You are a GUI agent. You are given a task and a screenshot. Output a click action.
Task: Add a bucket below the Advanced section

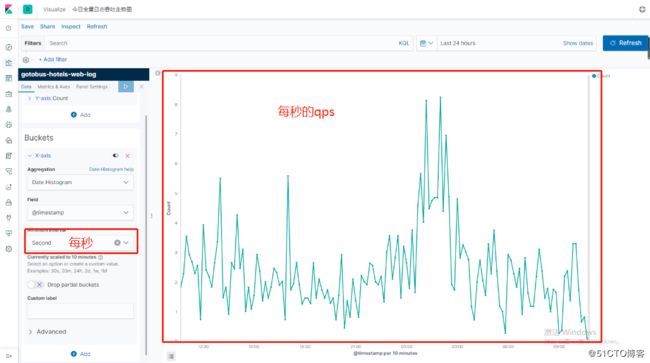(80, 354)
